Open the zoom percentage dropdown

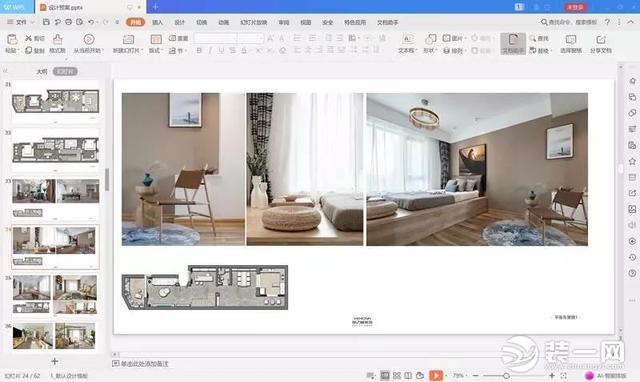pyautogui.click(x=460, y=375)
